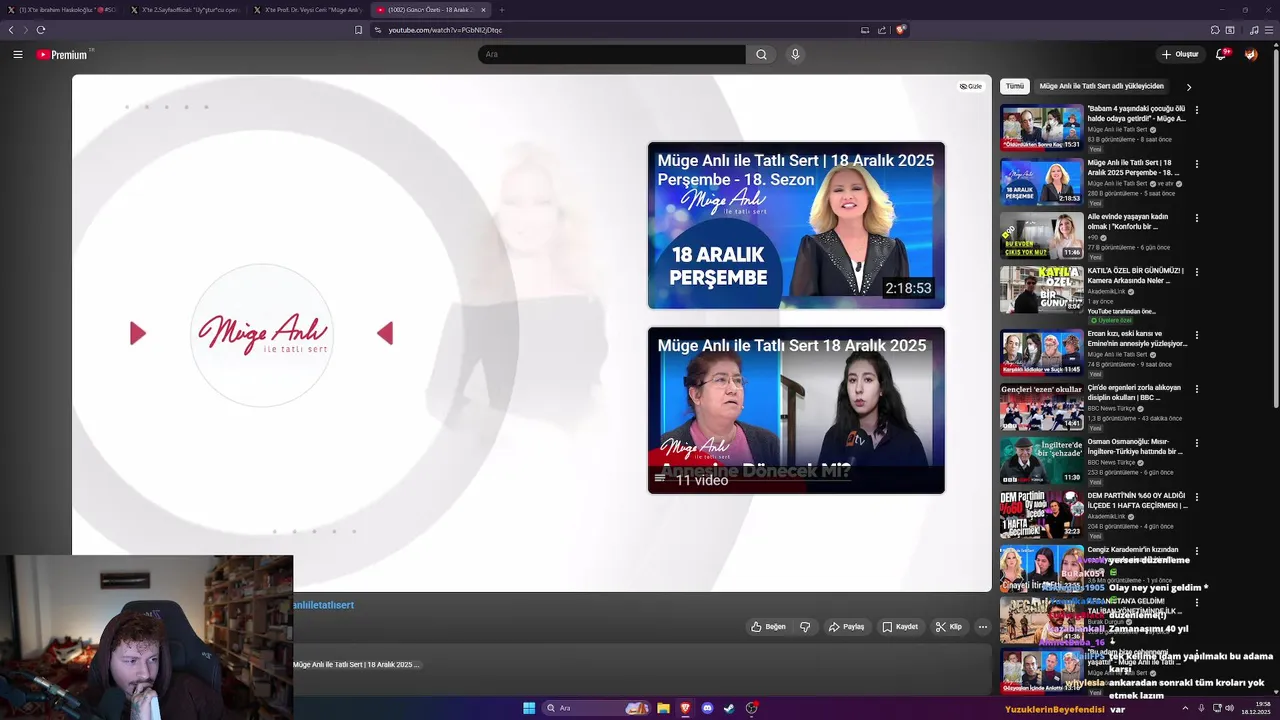The width and height of the screenshot is (1280, 720).
Task: Click Windows taskbar Ara search box
Action: (x=596, y=708)
